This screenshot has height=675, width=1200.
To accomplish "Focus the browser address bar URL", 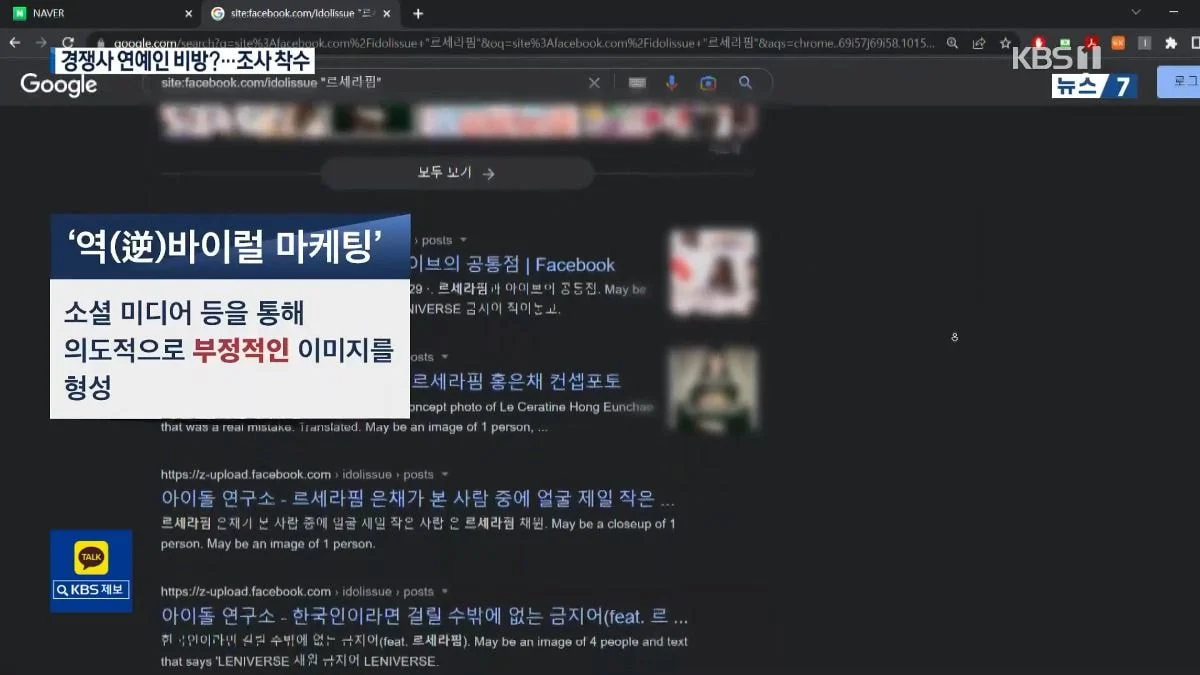I will coord(525,43).
